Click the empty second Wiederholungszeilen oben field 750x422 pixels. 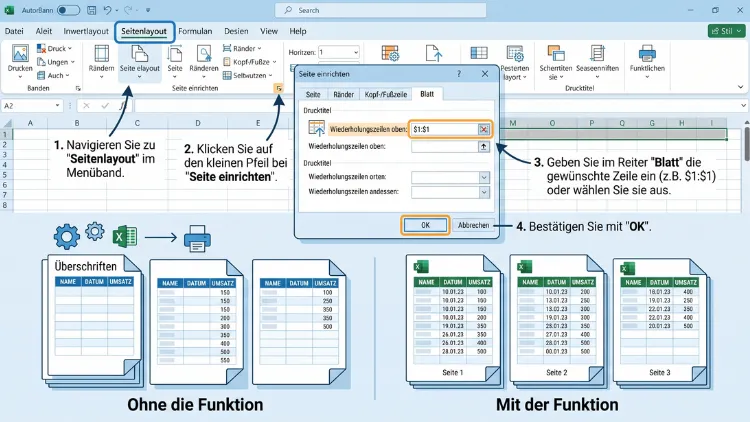pos(445,146)
